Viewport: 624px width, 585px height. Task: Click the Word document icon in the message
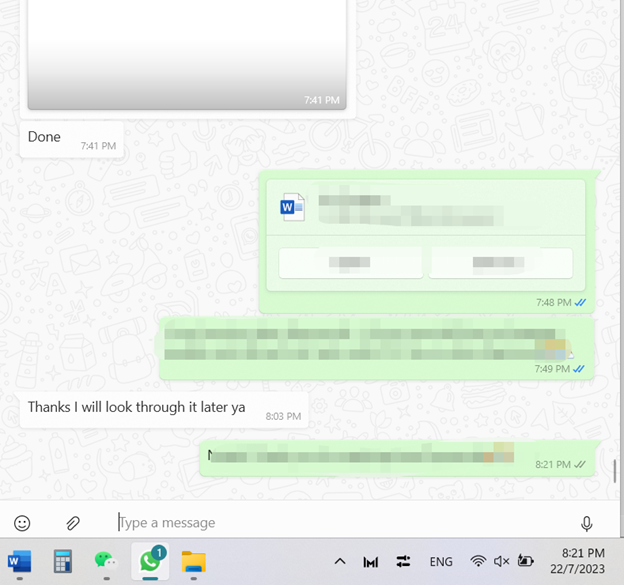292,208
